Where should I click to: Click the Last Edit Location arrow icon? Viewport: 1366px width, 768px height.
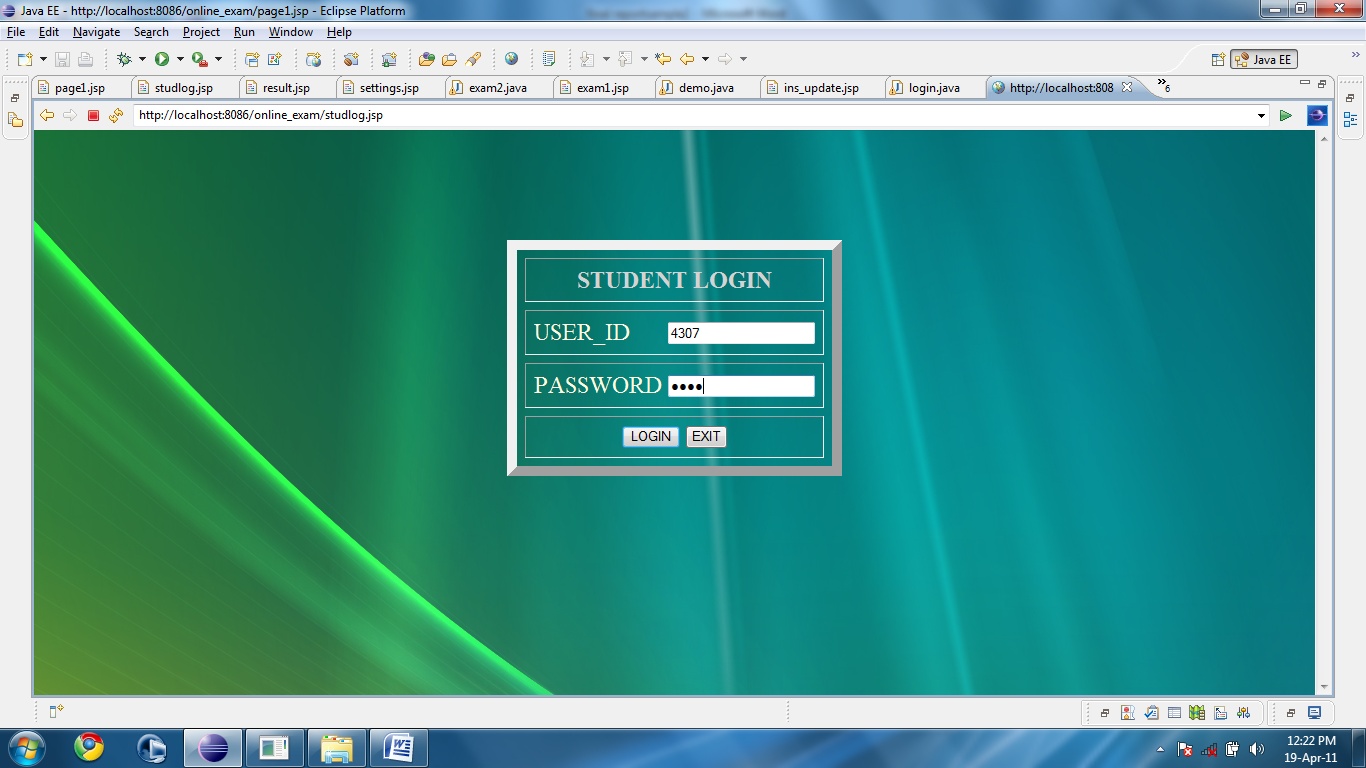point(662,59)
